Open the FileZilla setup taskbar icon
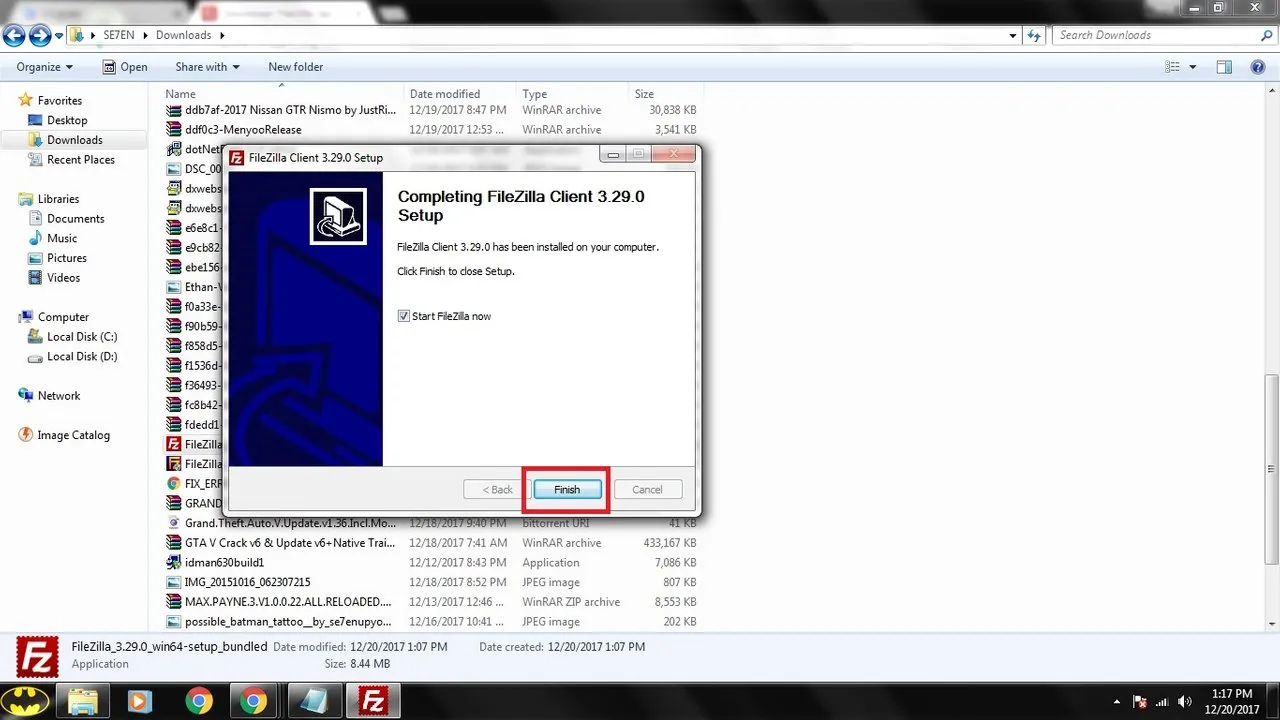The width and height of the screenshot is (1280, 720). click(373, 701)
